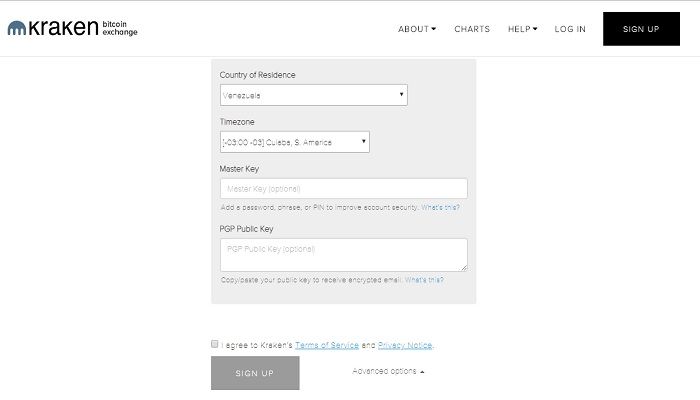Go to the CHARTS page

coord(472,29)
